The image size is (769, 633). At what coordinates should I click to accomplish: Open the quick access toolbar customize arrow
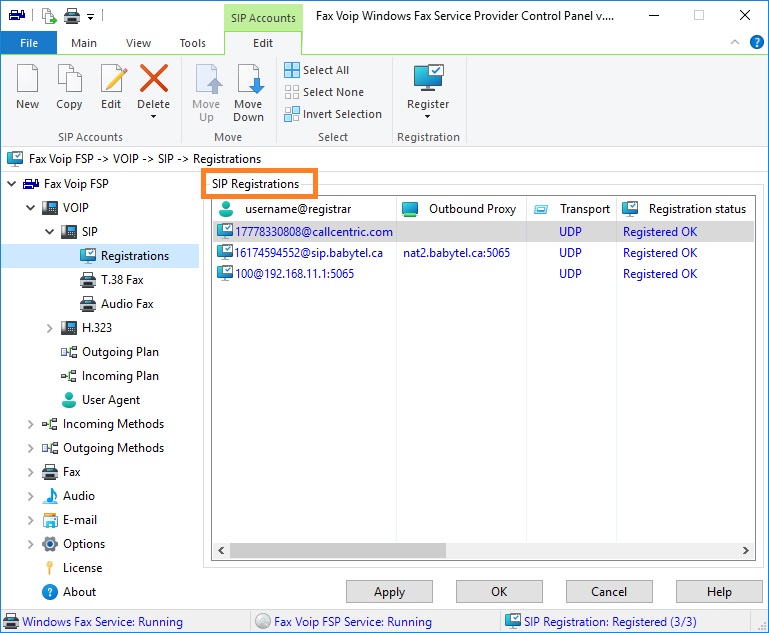91,17
